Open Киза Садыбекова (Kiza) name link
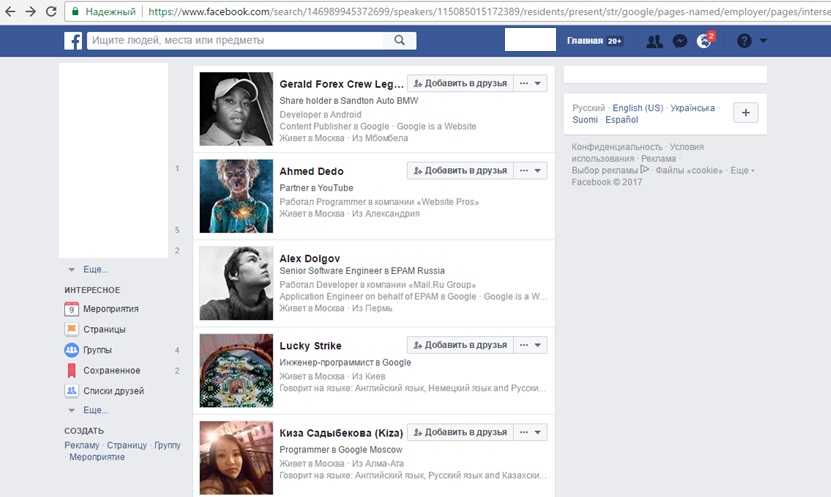This screenshot has width=831, height=497. pyautogui.click(x=341, y=433)
